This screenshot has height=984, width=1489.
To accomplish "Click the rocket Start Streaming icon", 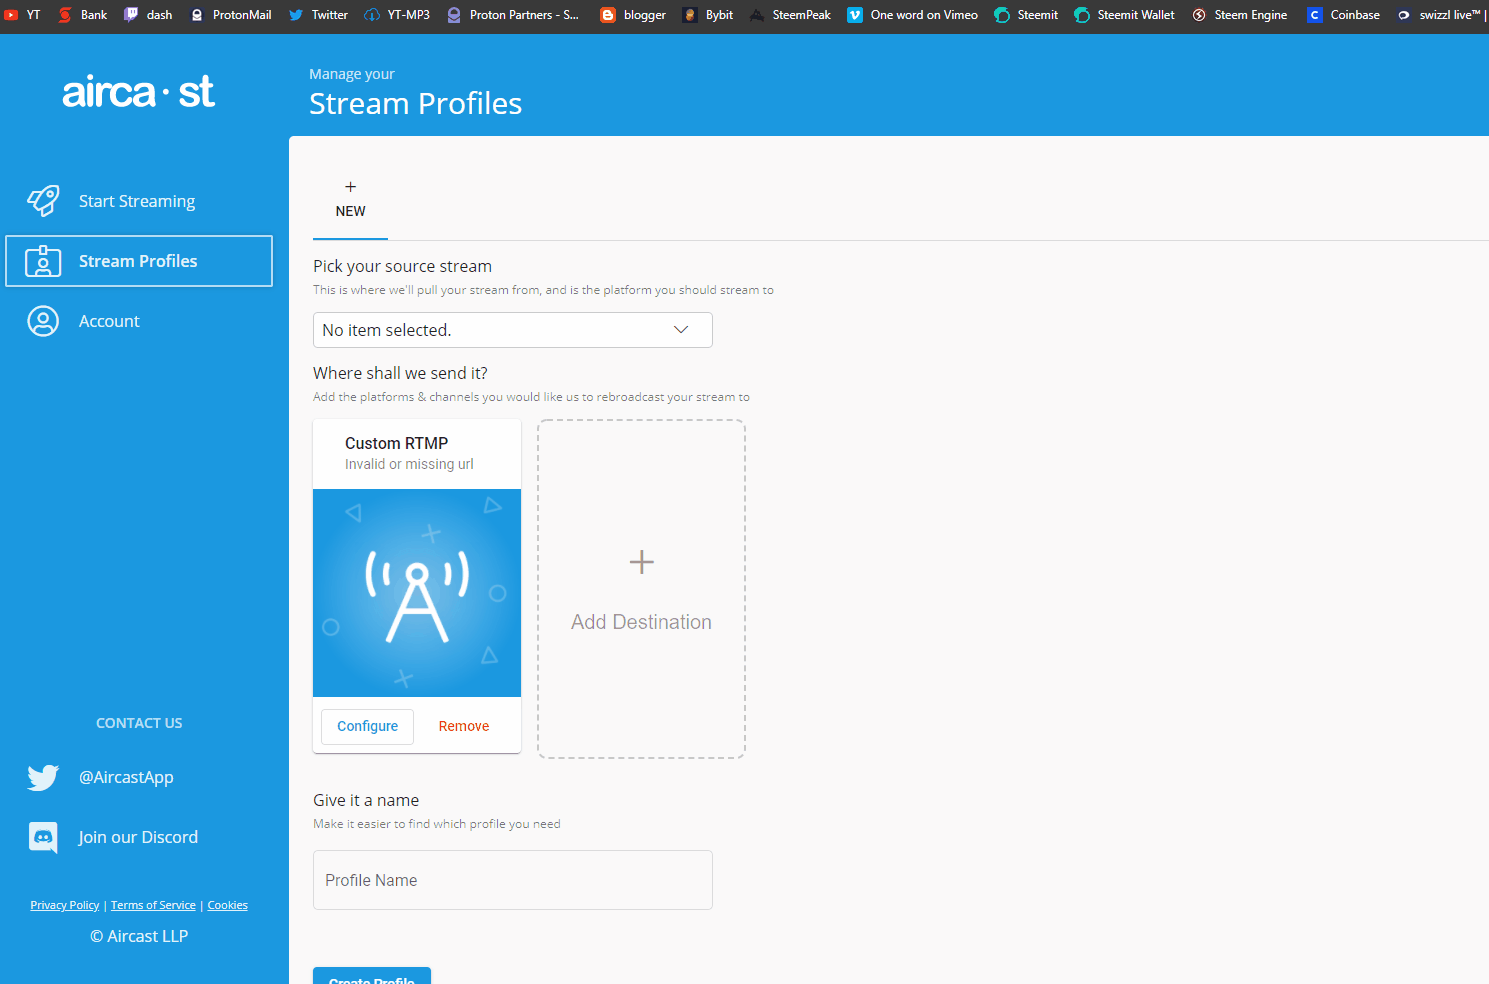I will click(43, 201).
